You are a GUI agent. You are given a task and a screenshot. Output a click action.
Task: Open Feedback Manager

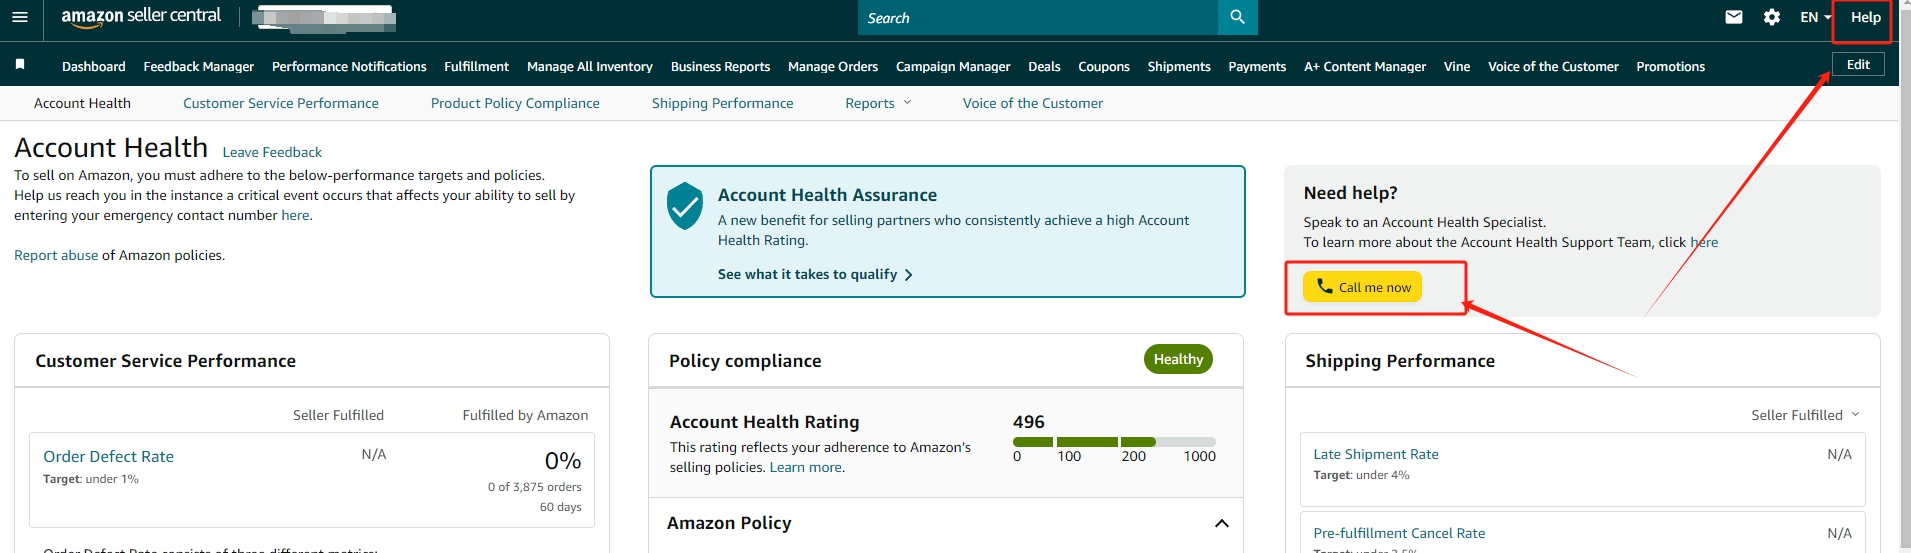(199, 67)
